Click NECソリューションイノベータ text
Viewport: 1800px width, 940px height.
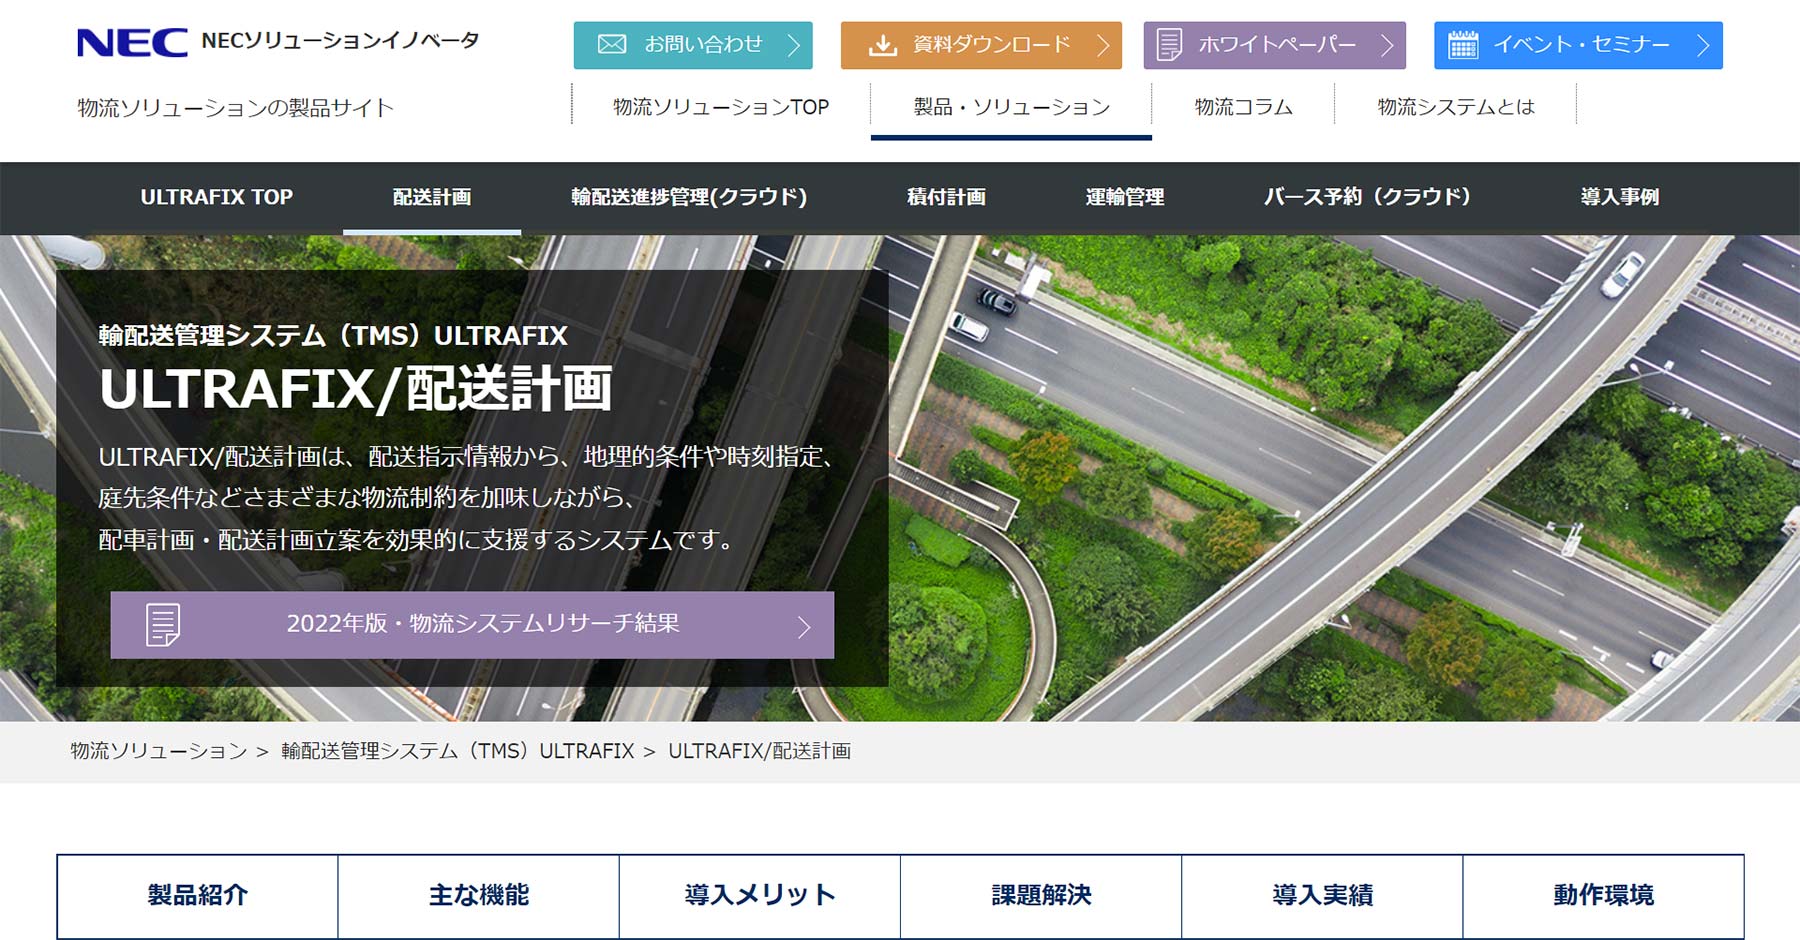[x=340, y=41]
